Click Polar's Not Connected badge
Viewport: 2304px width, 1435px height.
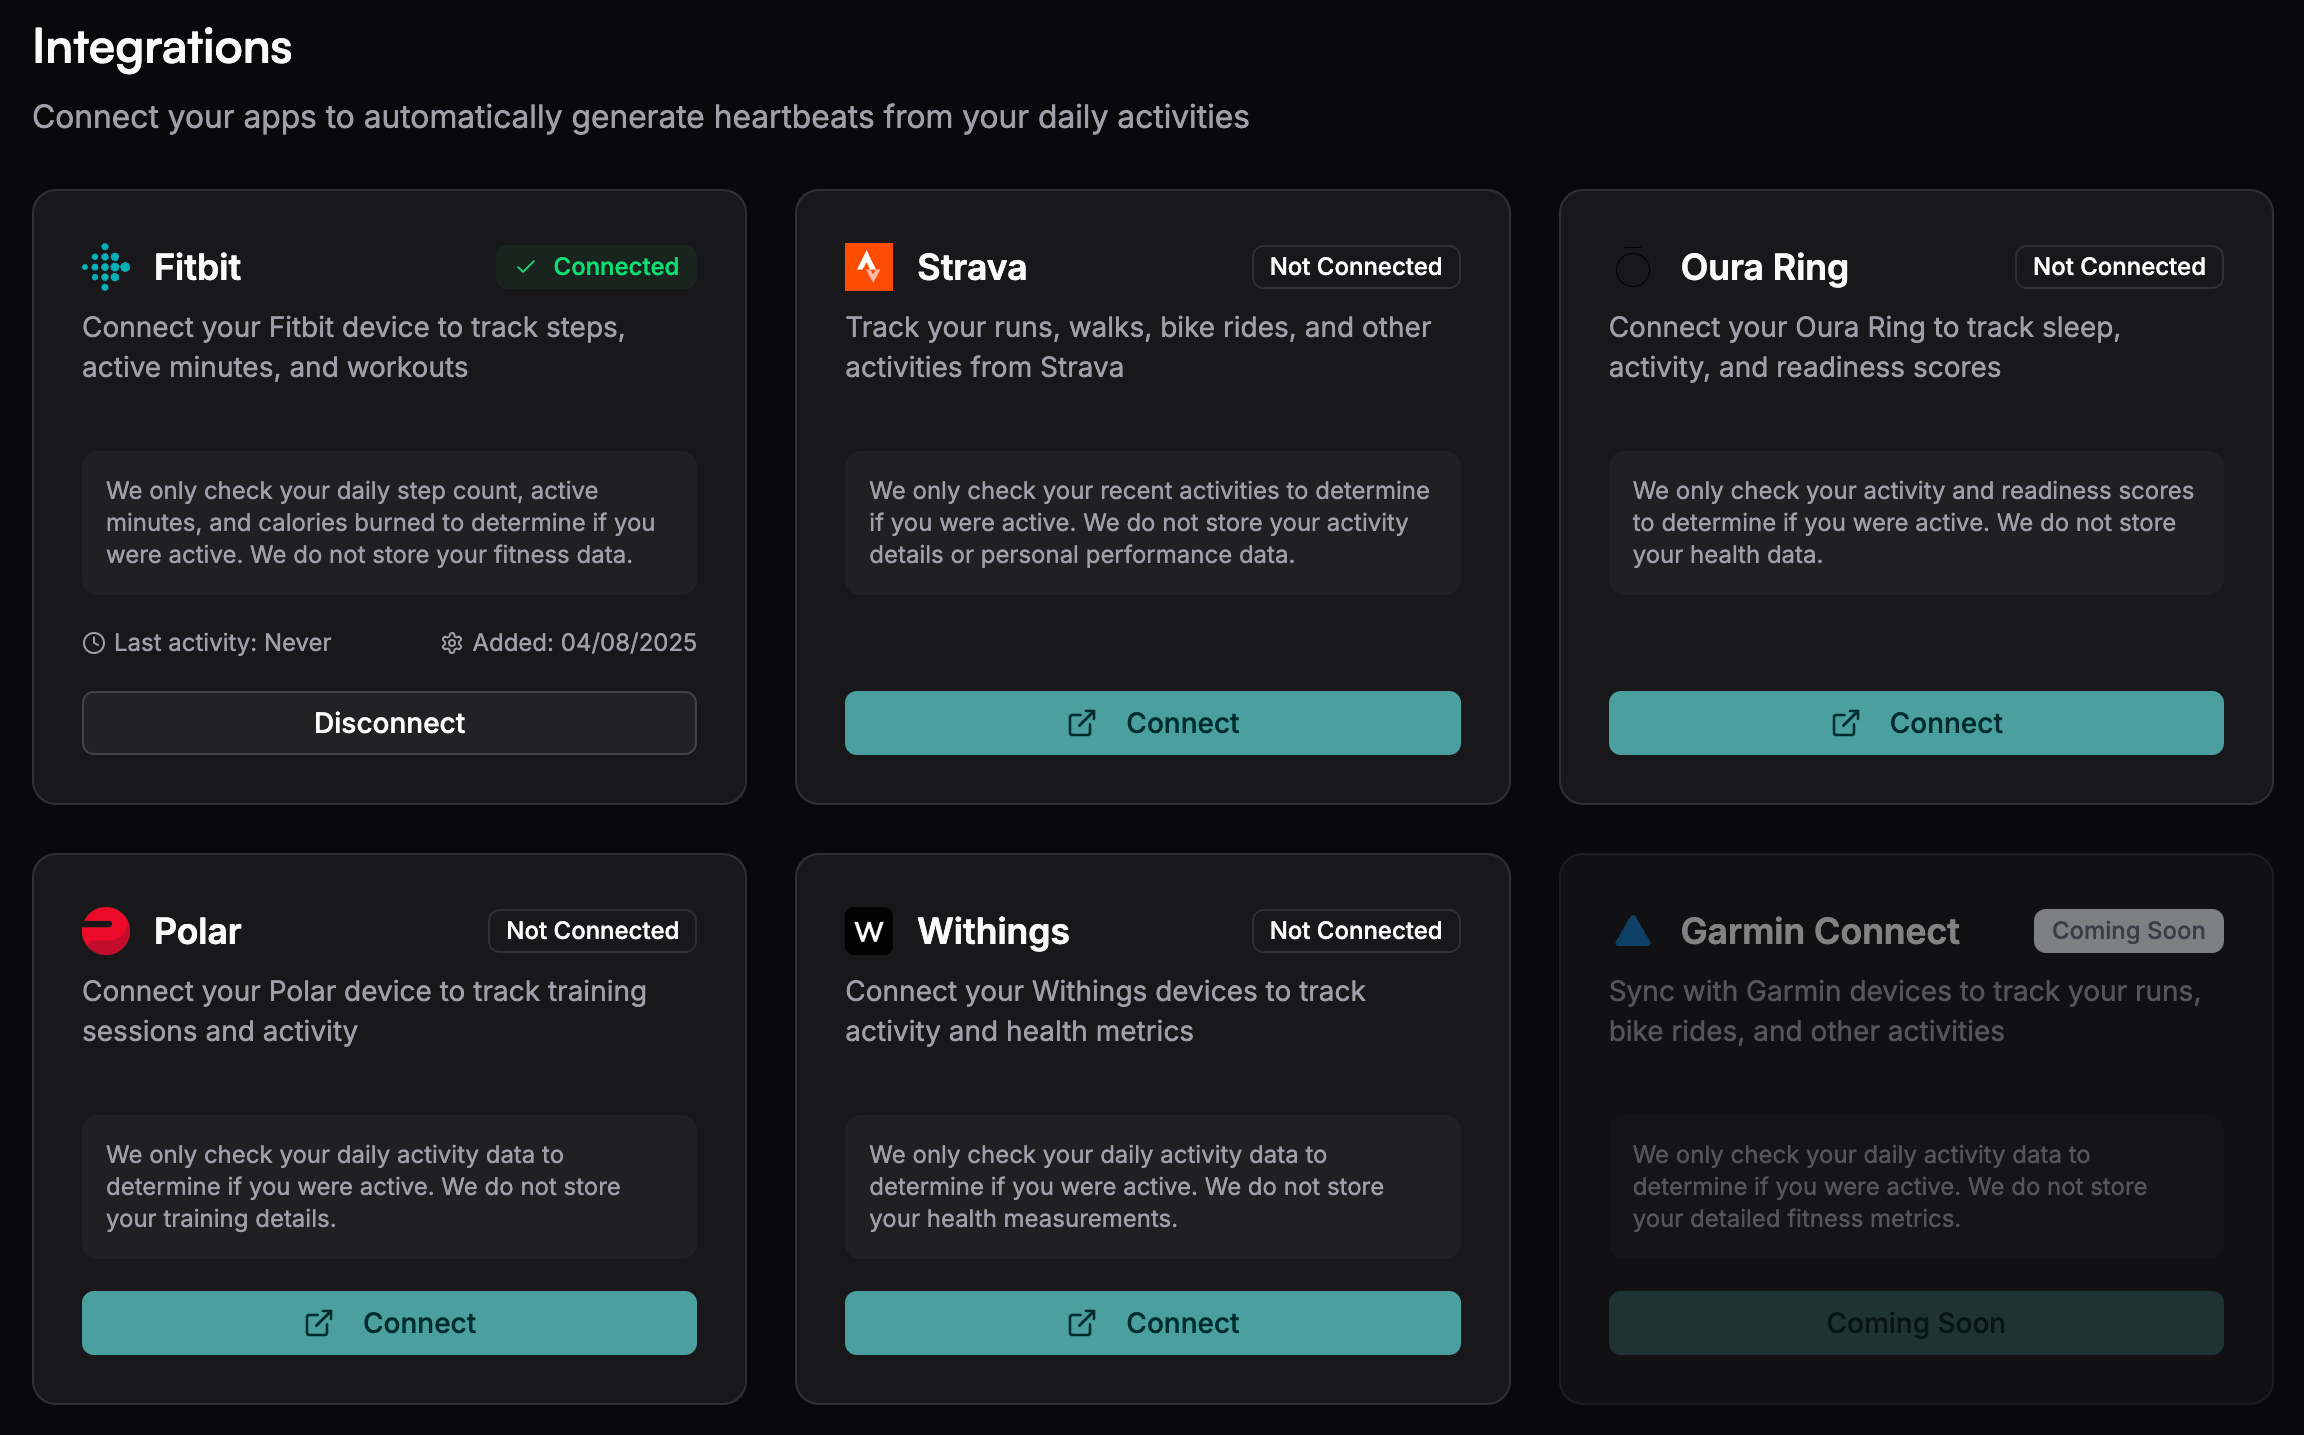[x=592, y=931]
